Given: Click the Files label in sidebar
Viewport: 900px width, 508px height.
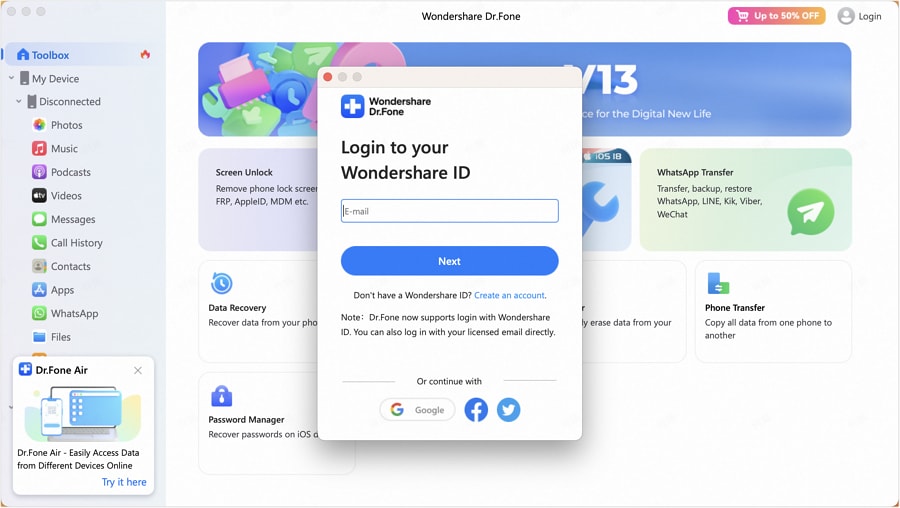Looking at the screenshot, I should pyautogui.click(x=61, y=337).
